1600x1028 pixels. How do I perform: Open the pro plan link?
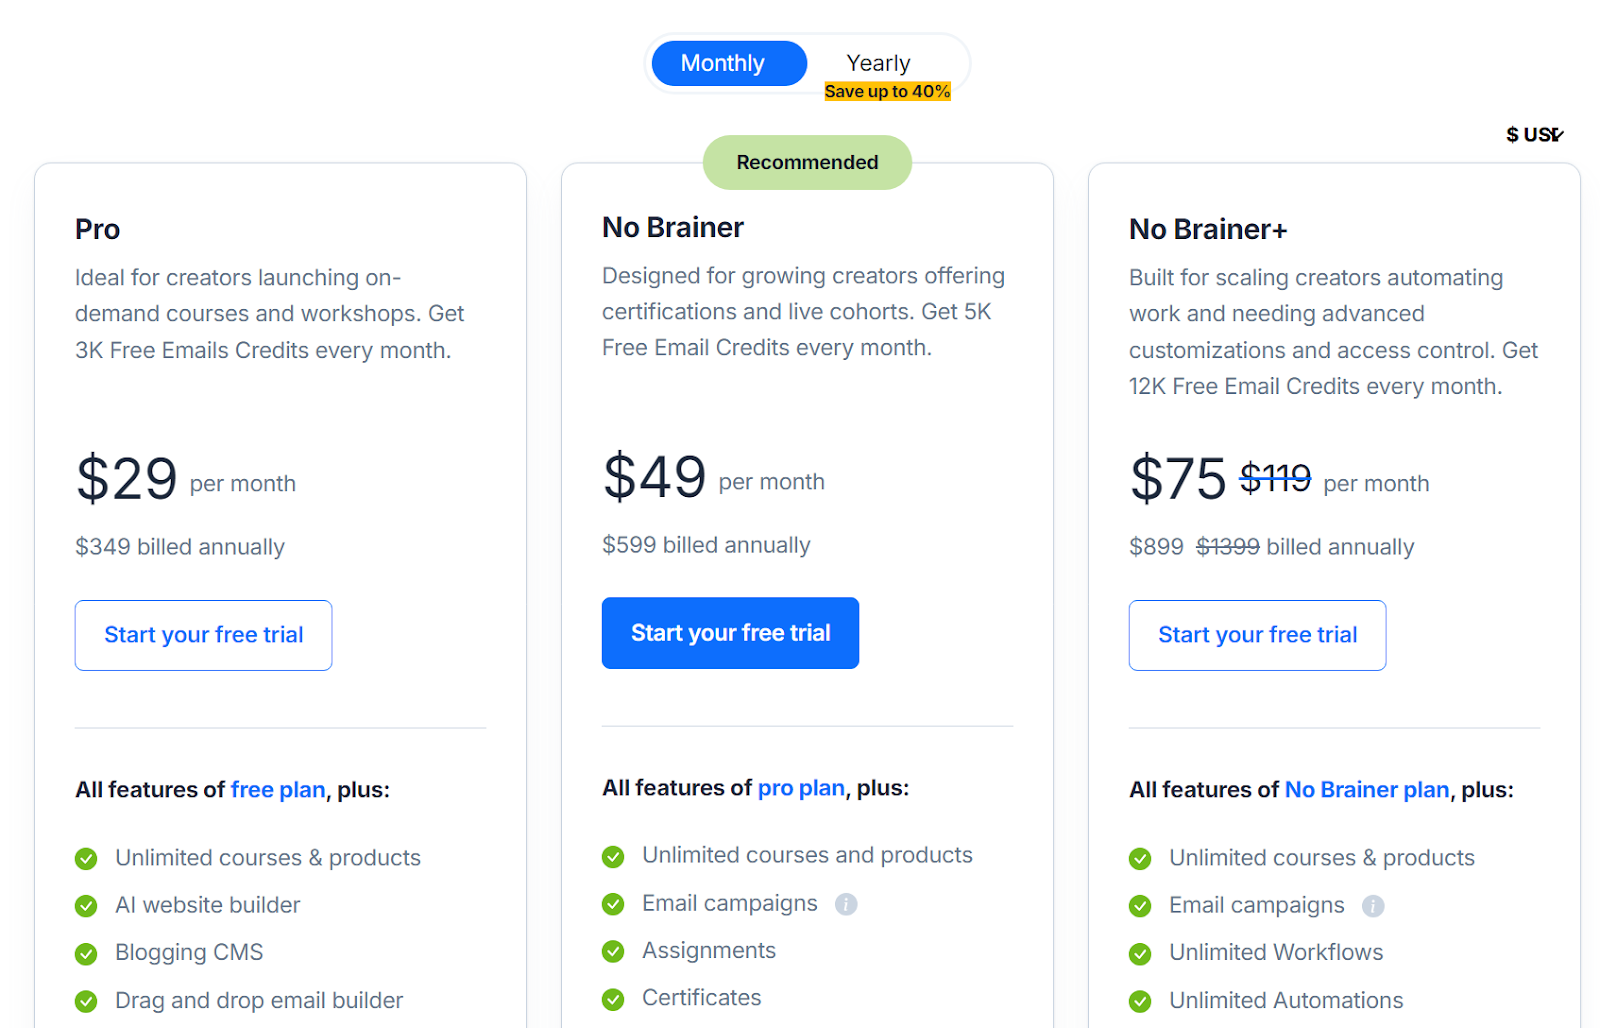[800, 788]
